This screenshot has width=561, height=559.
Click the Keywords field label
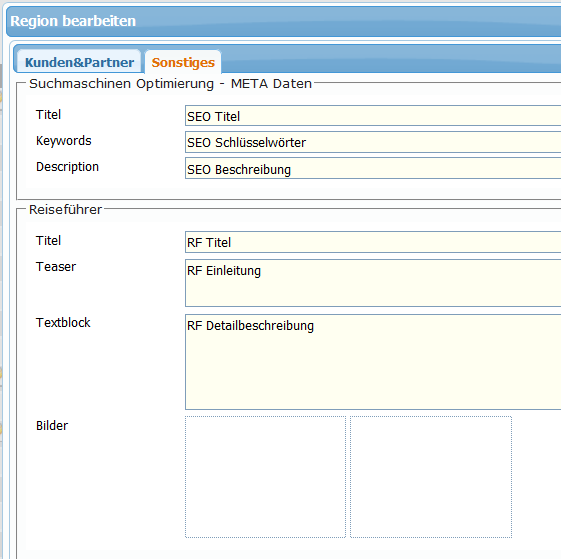point(64,141)
